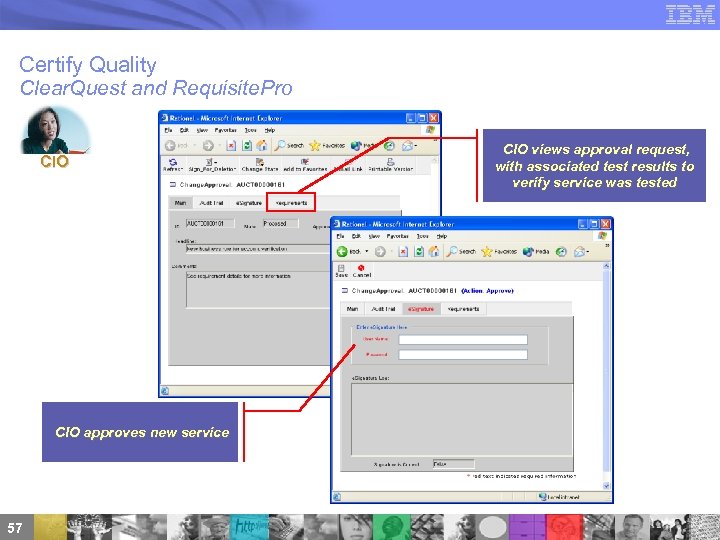Open Sign_For_Deletion action in back window
Screen dimensions: 720x540
click(x=212, y=165)
